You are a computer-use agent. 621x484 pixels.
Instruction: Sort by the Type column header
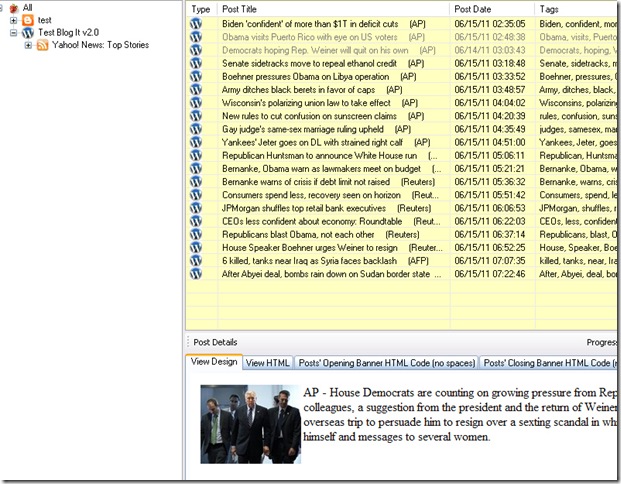(201, 9)
